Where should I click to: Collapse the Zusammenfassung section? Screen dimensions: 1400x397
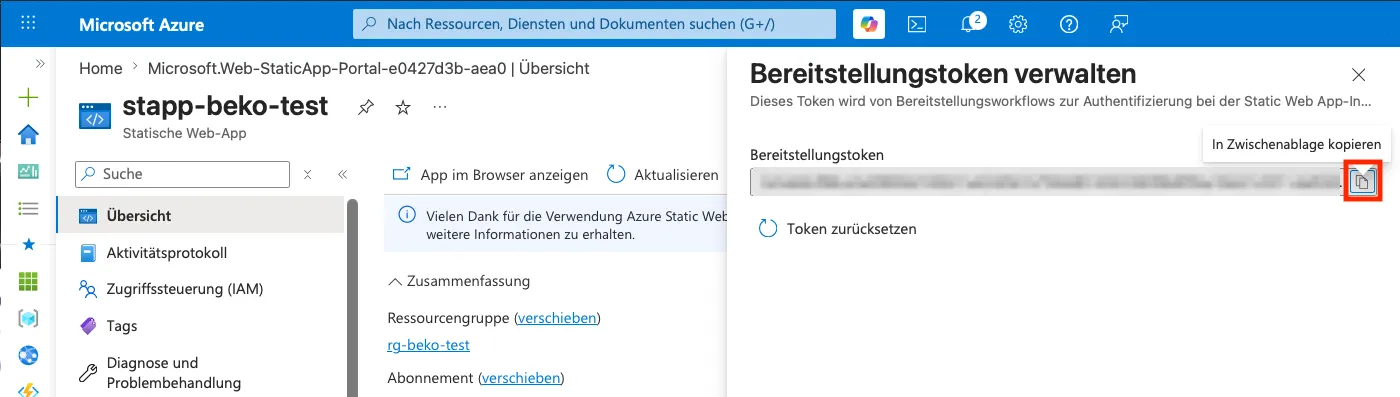coord(459,281)
